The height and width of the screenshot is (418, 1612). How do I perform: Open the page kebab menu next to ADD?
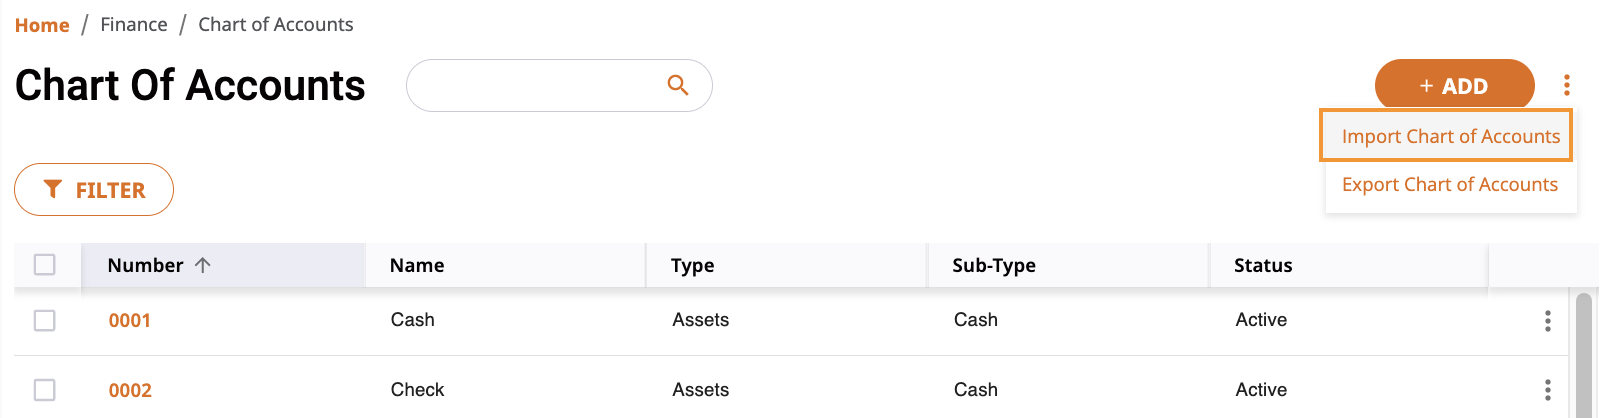click(1567, 85)
